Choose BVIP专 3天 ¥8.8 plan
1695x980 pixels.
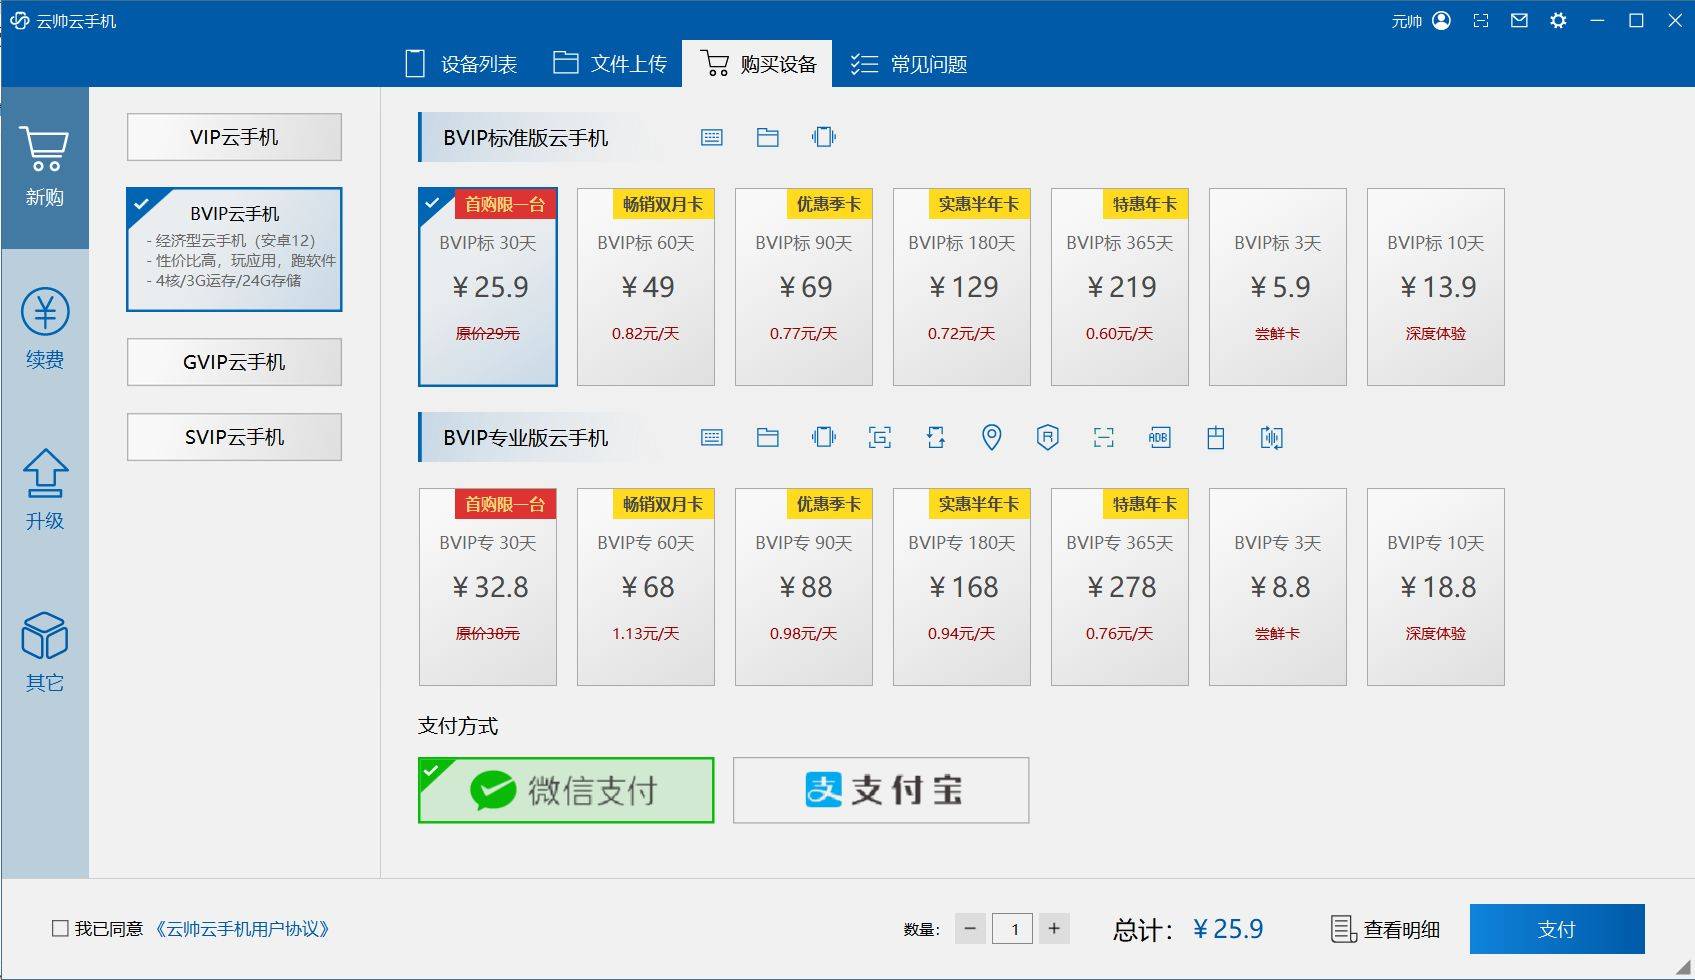(x=1278, y=587)
